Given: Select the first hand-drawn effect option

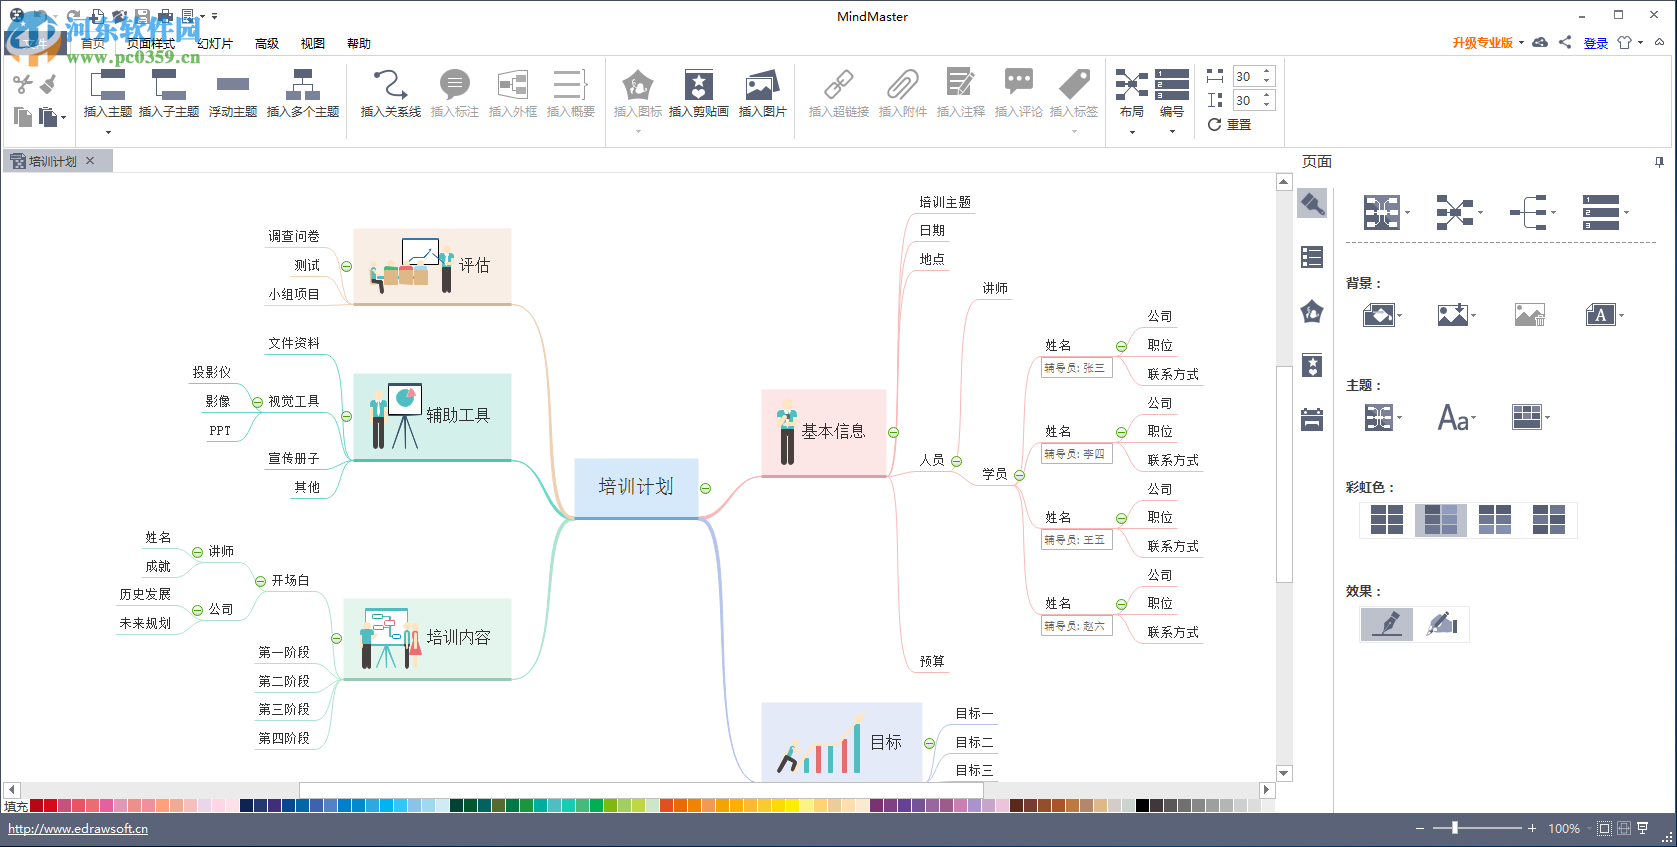Looking at the screenshot, I should click(x=1387, y=624).
